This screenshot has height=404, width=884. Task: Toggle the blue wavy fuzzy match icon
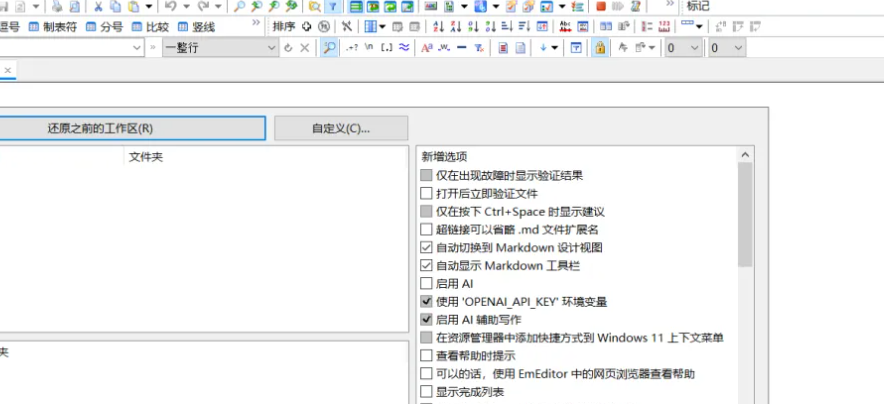[404, 48]
